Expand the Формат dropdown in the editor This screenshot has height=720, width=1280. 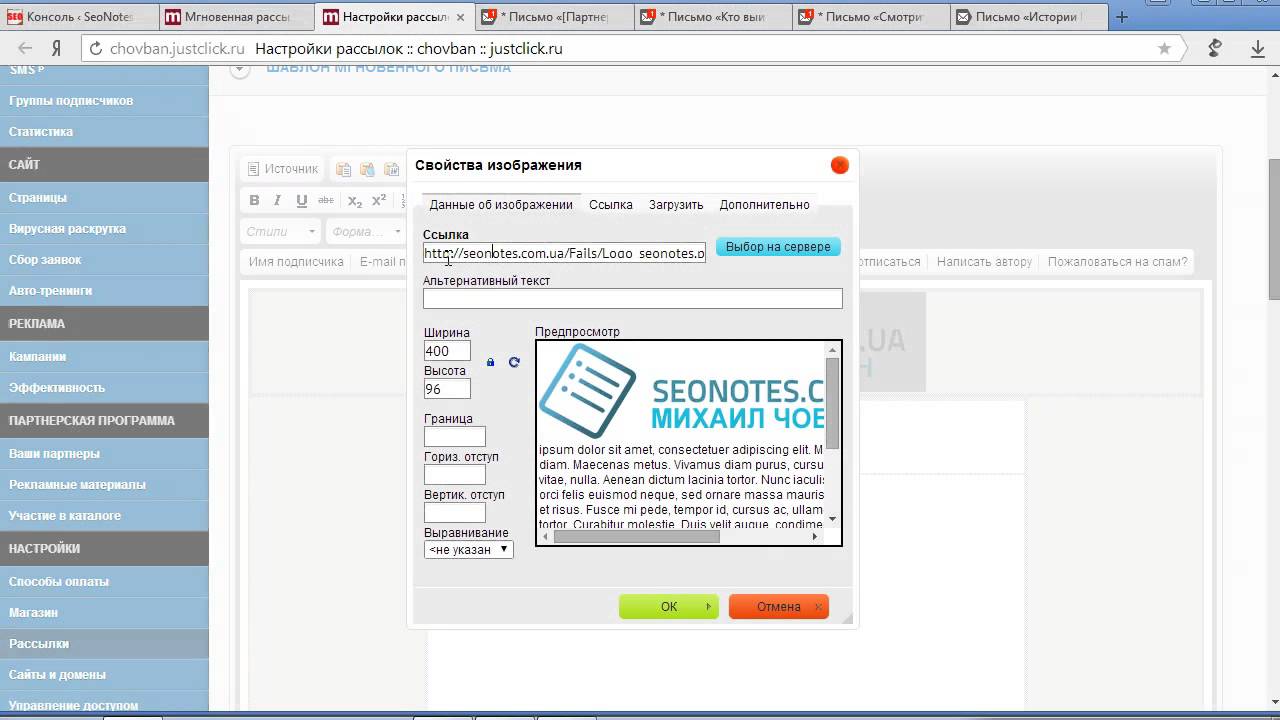coord(366,232)
